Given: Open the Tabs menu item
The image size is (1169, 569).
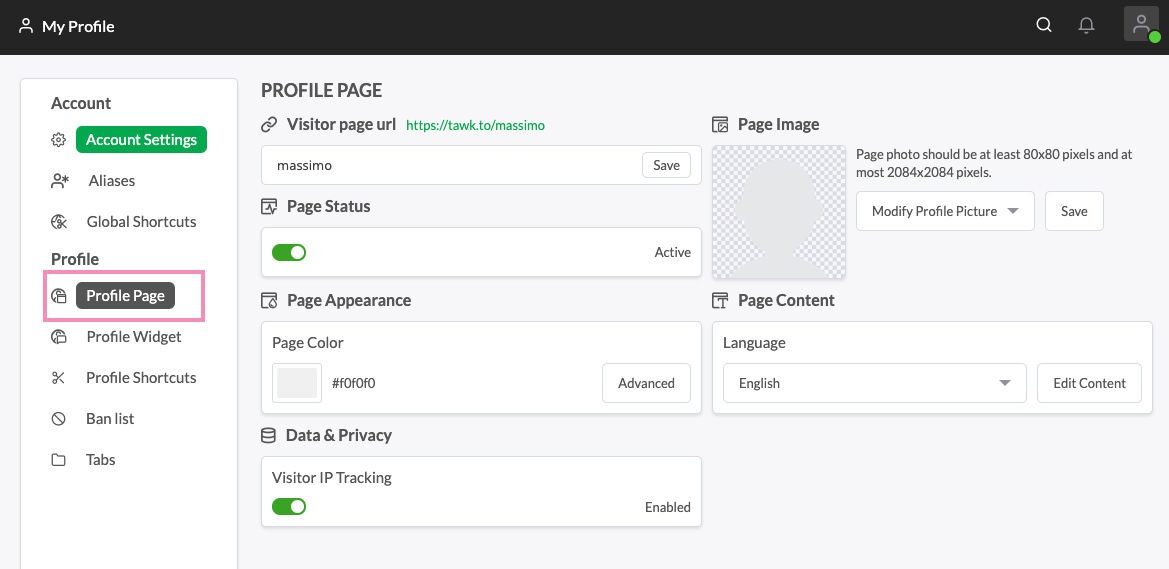Looking at the screenshot, I should [x=100, y=460].
